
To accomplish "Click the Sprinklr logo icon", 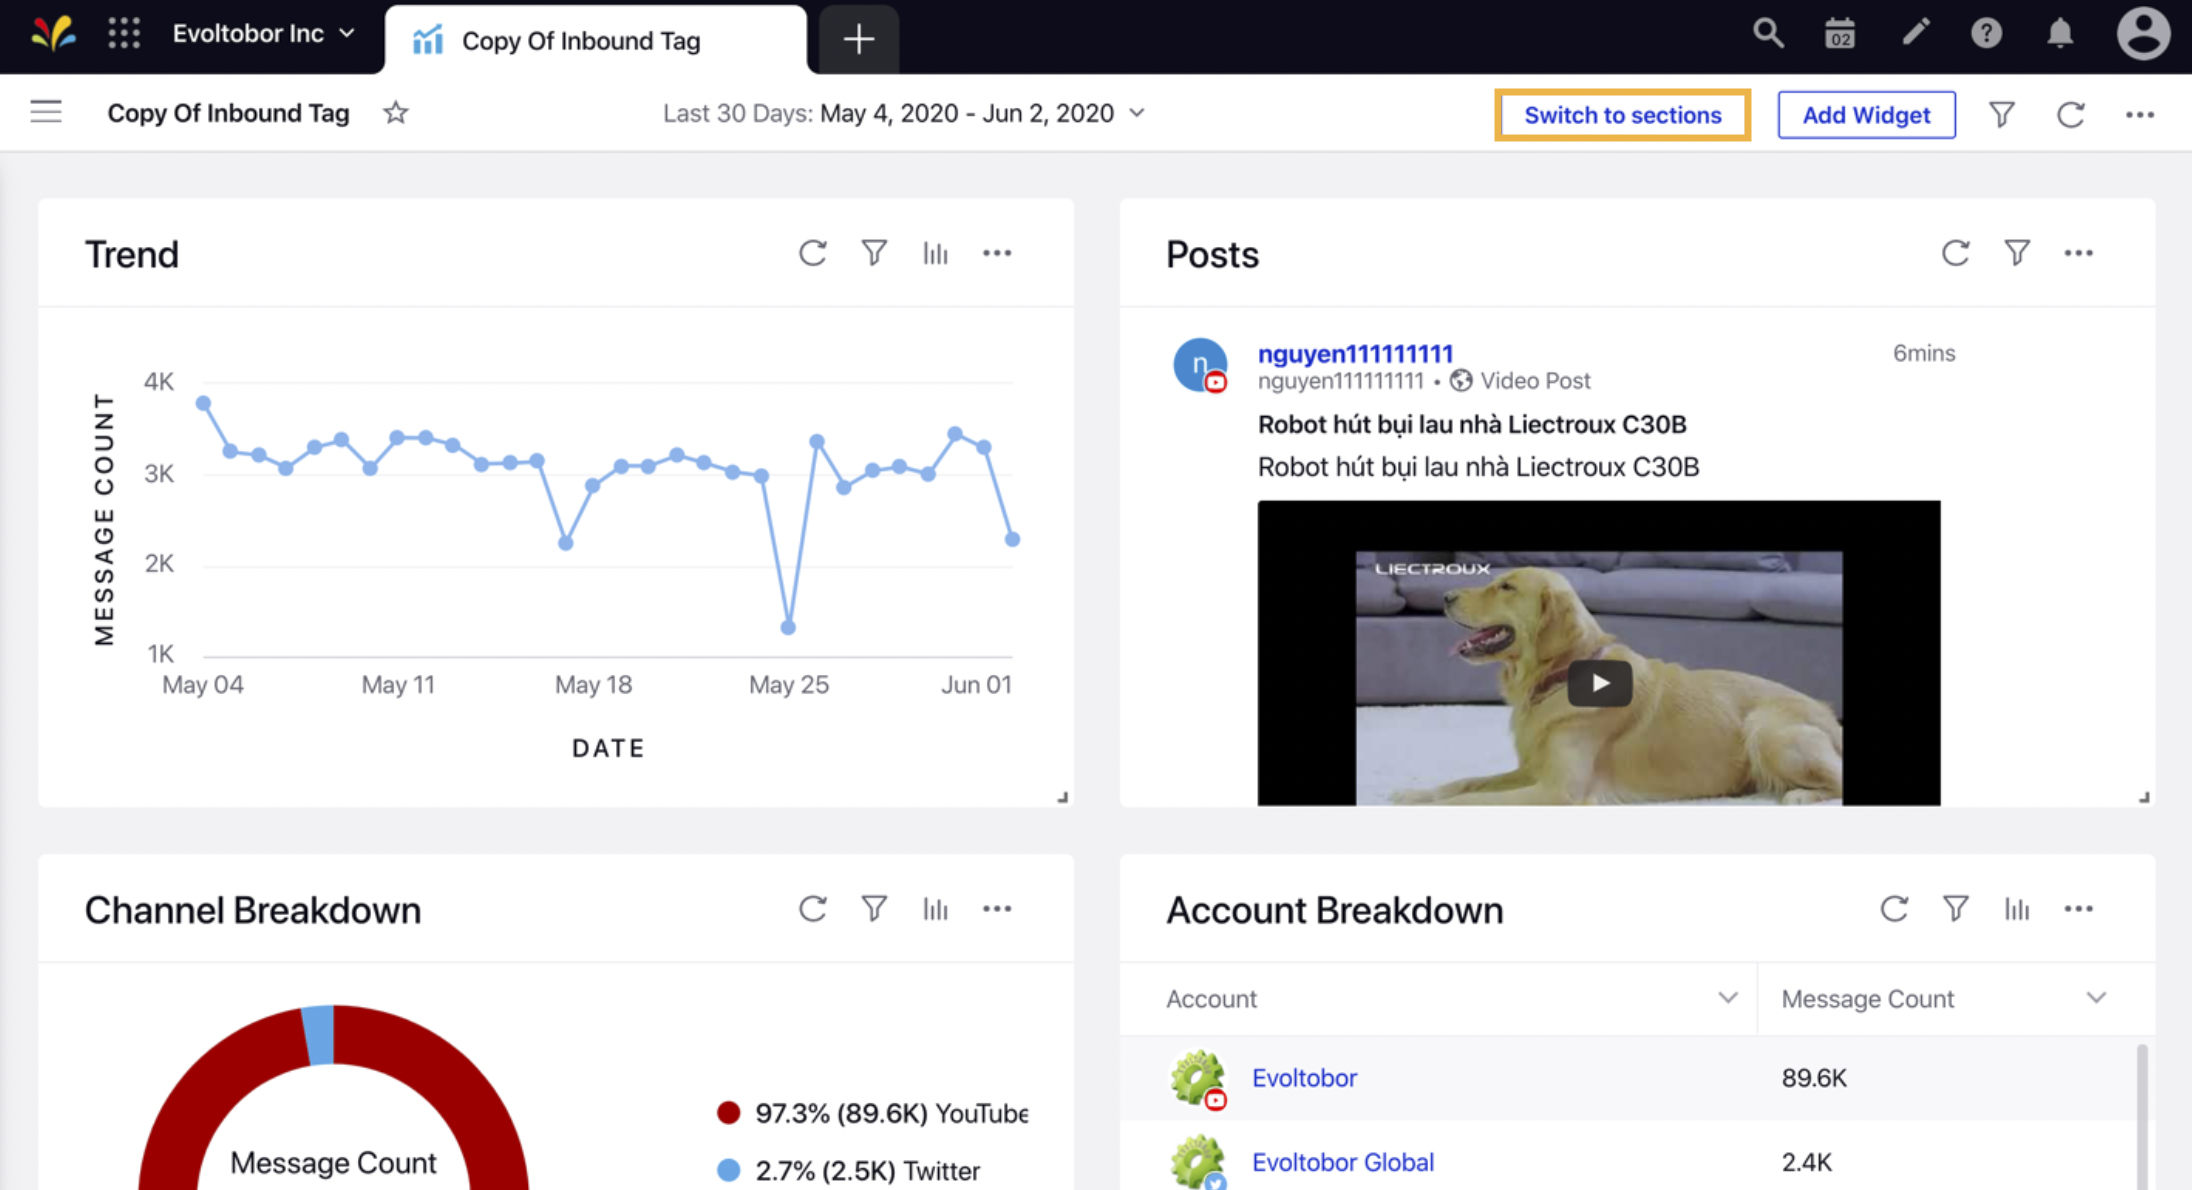I will click(52, 33).
